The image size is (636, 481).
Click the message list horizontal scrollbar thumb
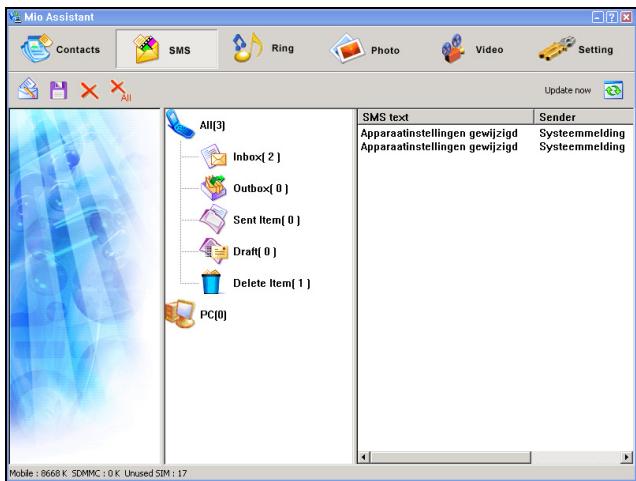pyautogui.click(x=450, y=457)
